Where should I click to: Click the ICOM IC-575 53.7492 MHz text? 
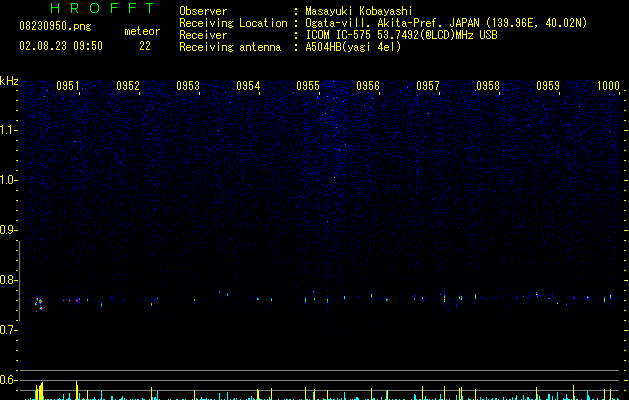point(401,35)
